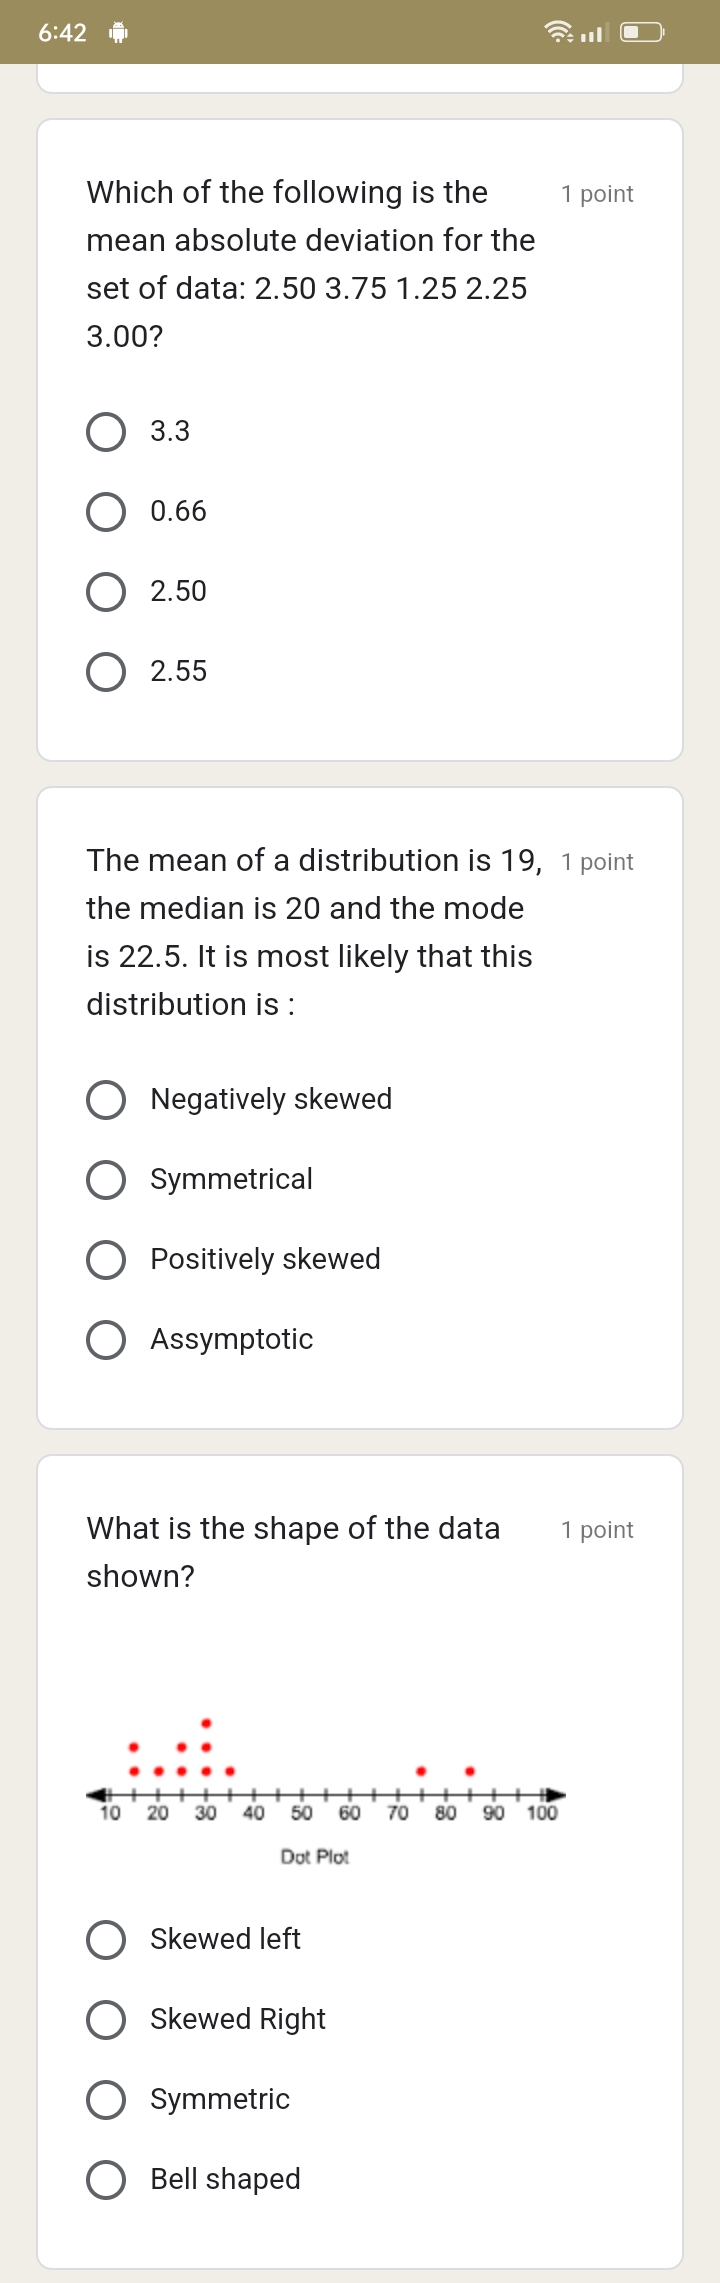
Task: Tap the Android system icon in status bar
Action: 117,32
